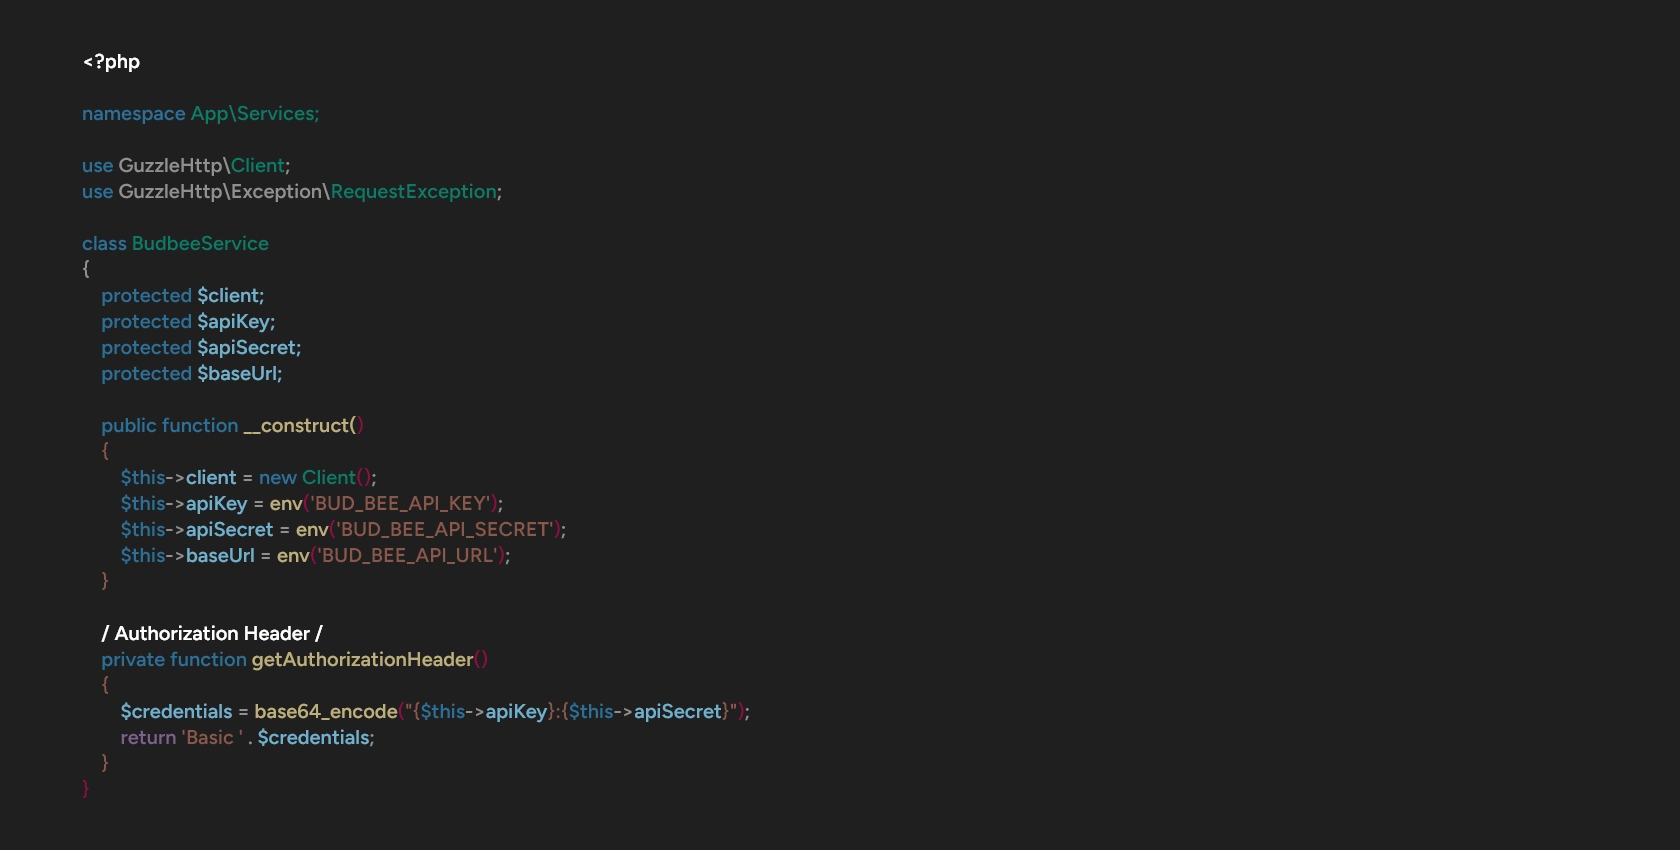Screen dimensions: 1680x850
Task: Click the 'Basic ' string literal
Action: click(211, 738)
